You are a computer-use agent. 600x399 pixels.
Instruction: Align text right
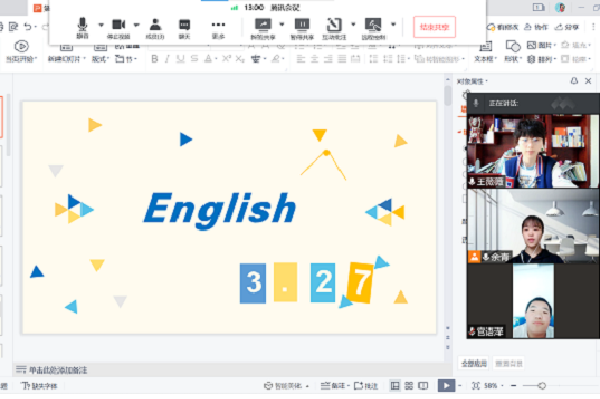[x=328, y=59]
